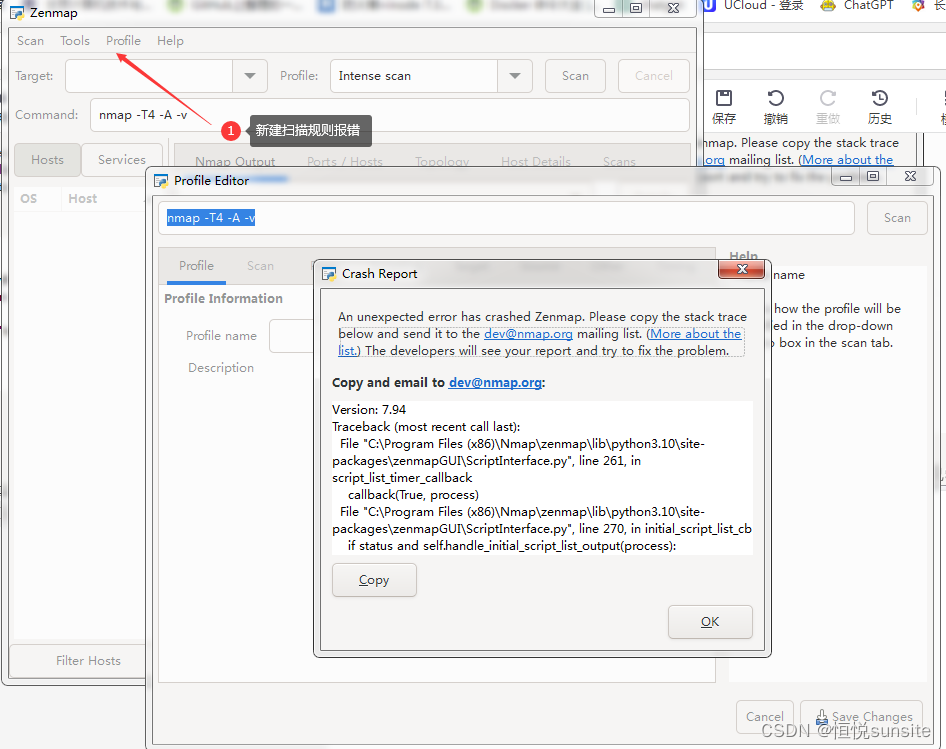Open the UCloud bookmark in browser
The image size is (946, 749).
tap(754, 5)
